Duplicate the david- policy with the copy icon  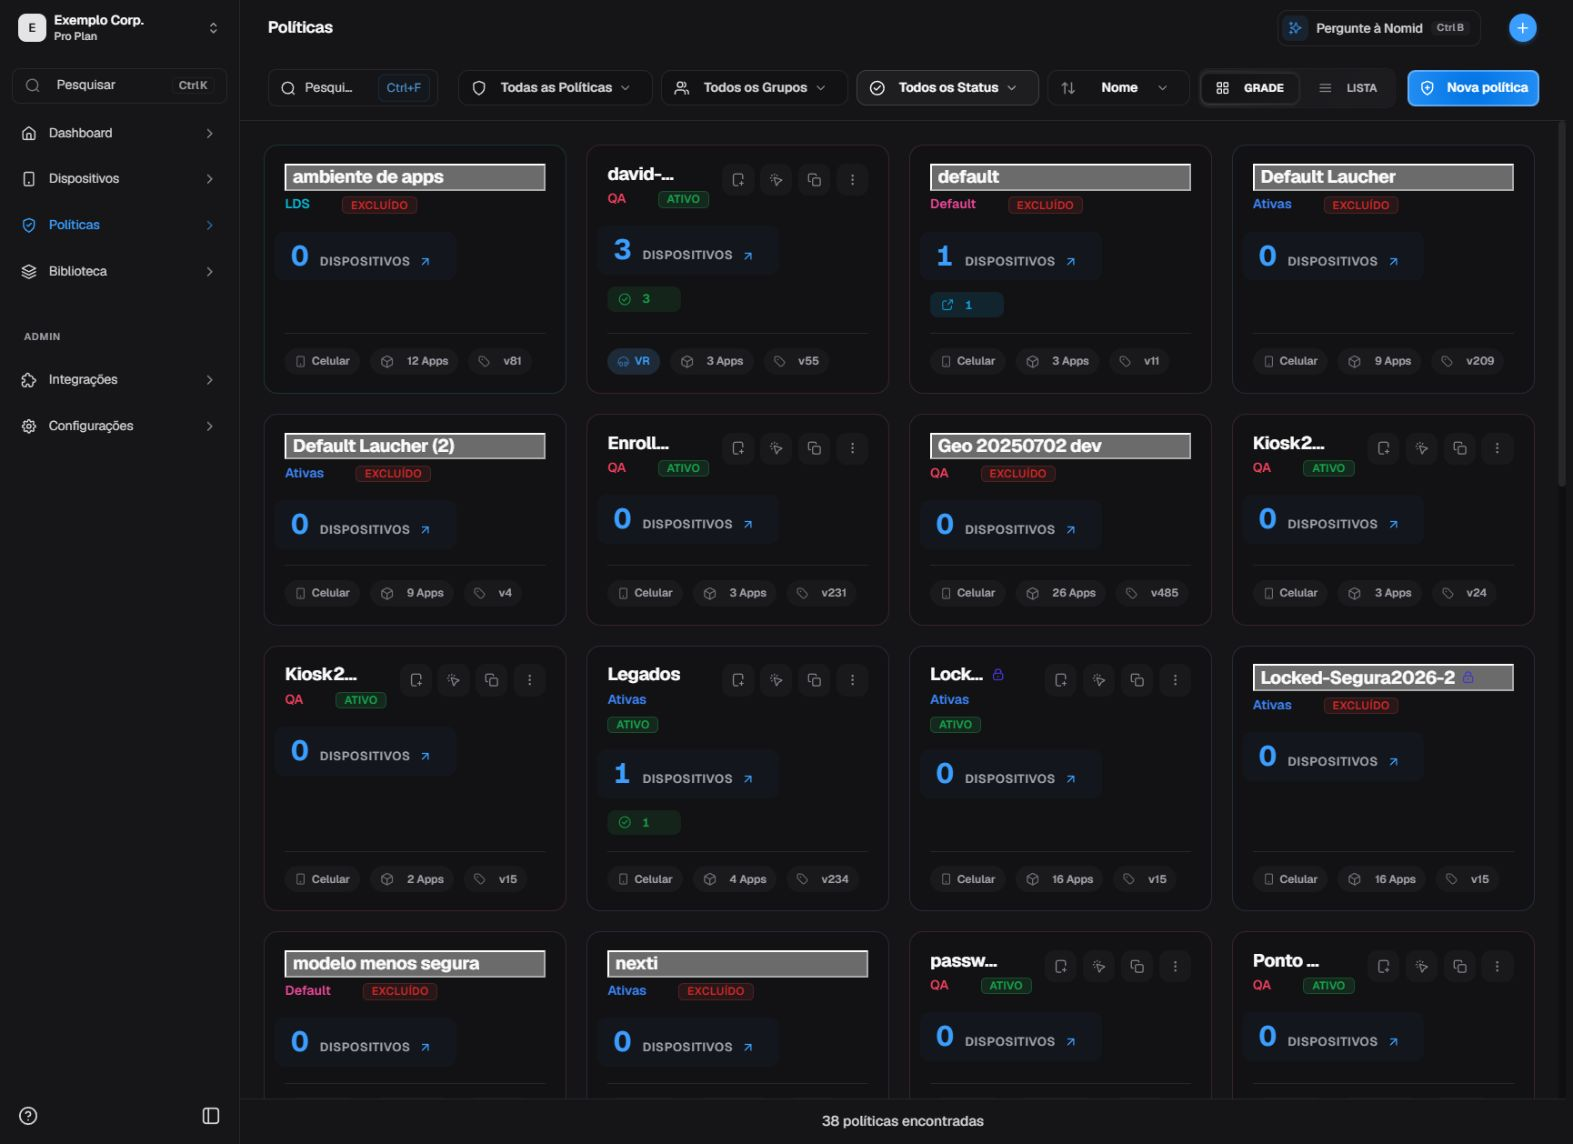click(x=814, y=180)
